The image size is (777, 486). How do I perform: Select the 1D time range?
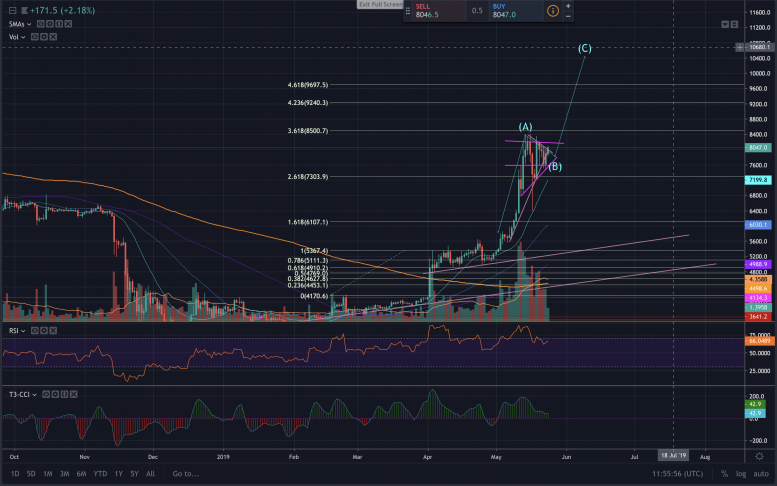pyautogui.click(x=15, y=474)
